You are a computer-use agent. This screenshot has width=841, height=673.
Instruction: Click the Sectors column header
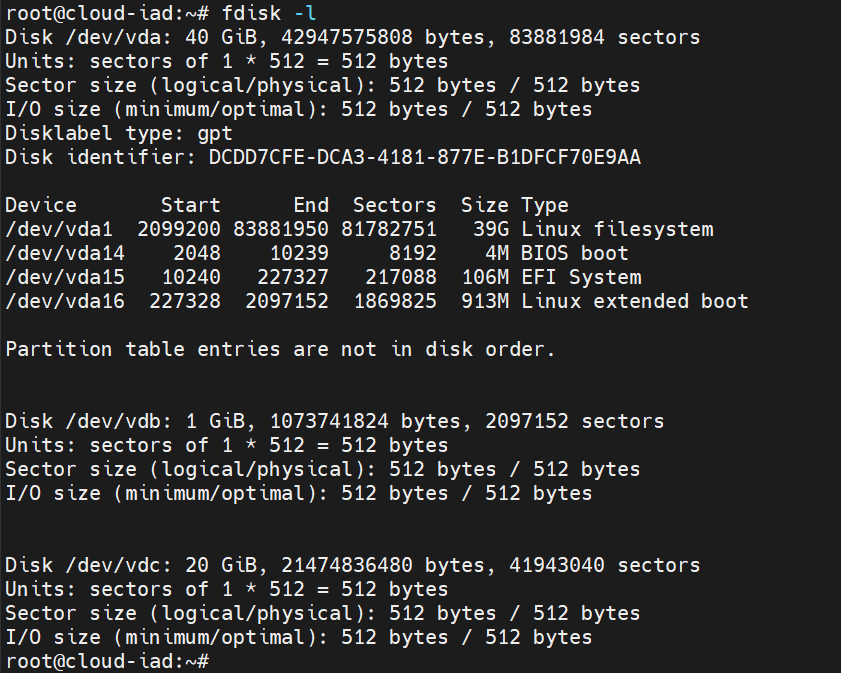[394, 205]
